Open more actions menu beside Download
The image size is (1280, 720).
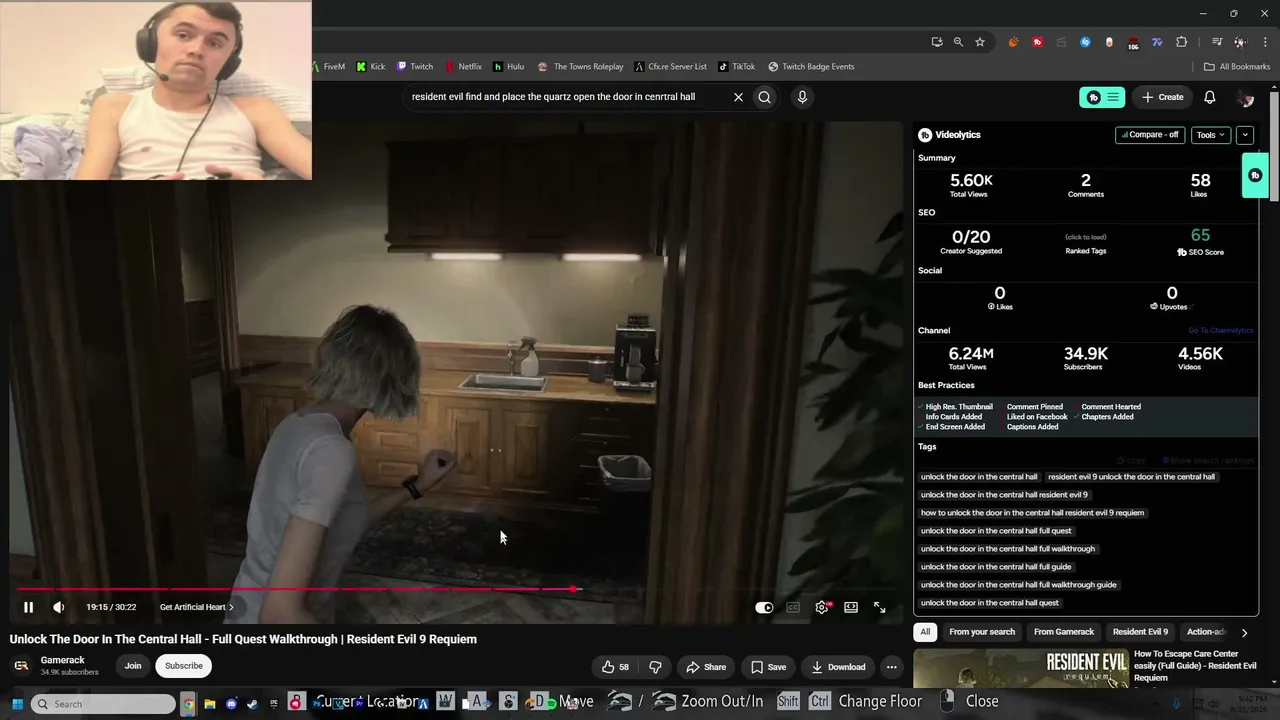click(892, 667)
